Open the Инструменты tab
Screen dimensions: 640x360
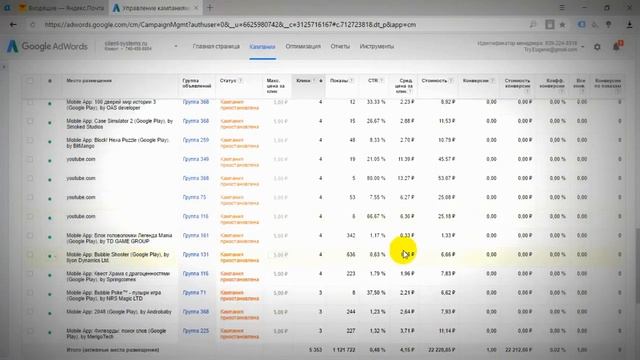pos(376,47)
